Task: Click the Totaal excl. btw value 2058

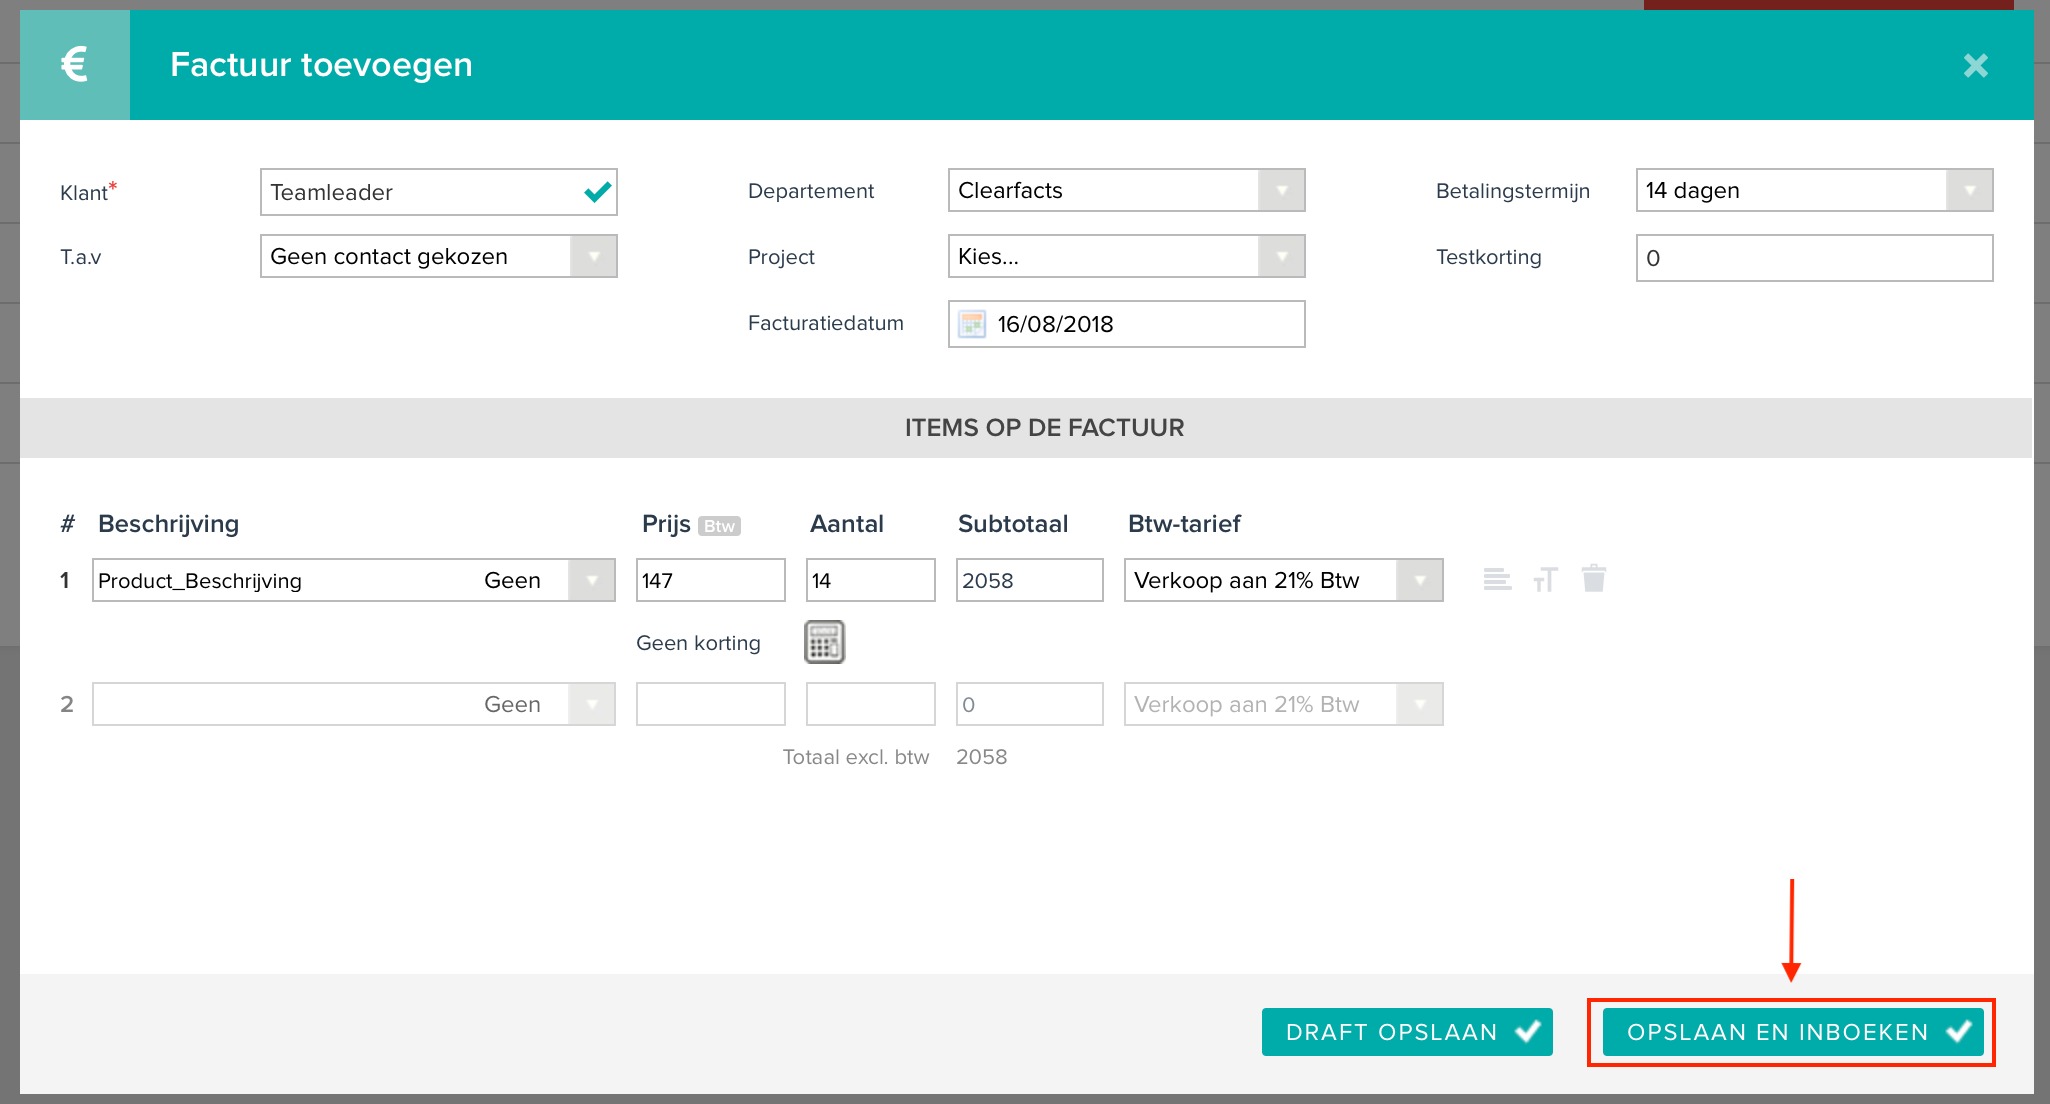Action: click(x=981, y=757)
